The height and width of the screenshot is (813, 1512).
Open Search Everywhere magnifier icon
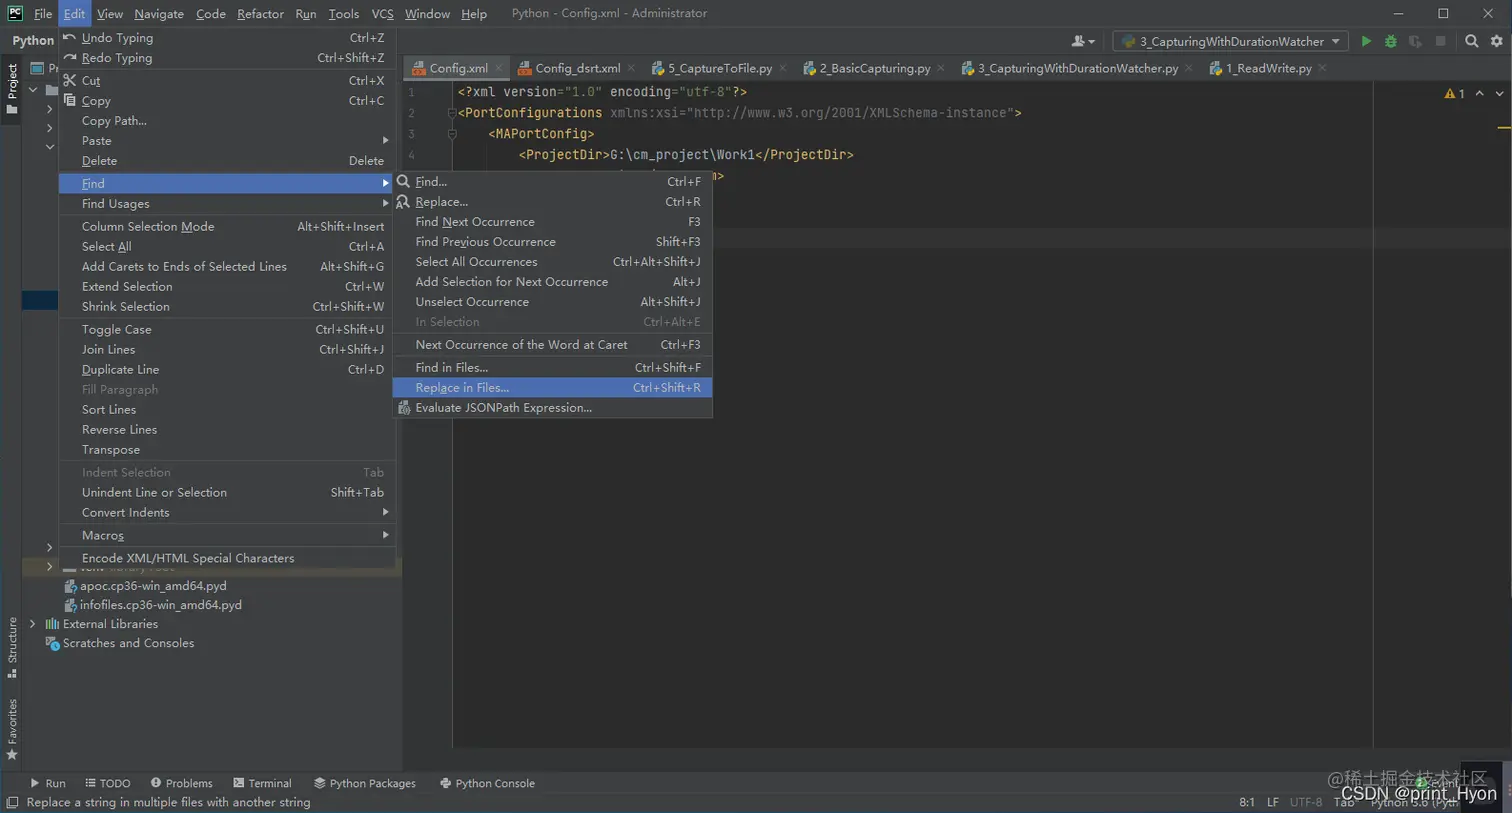[x=1471, y=41]
